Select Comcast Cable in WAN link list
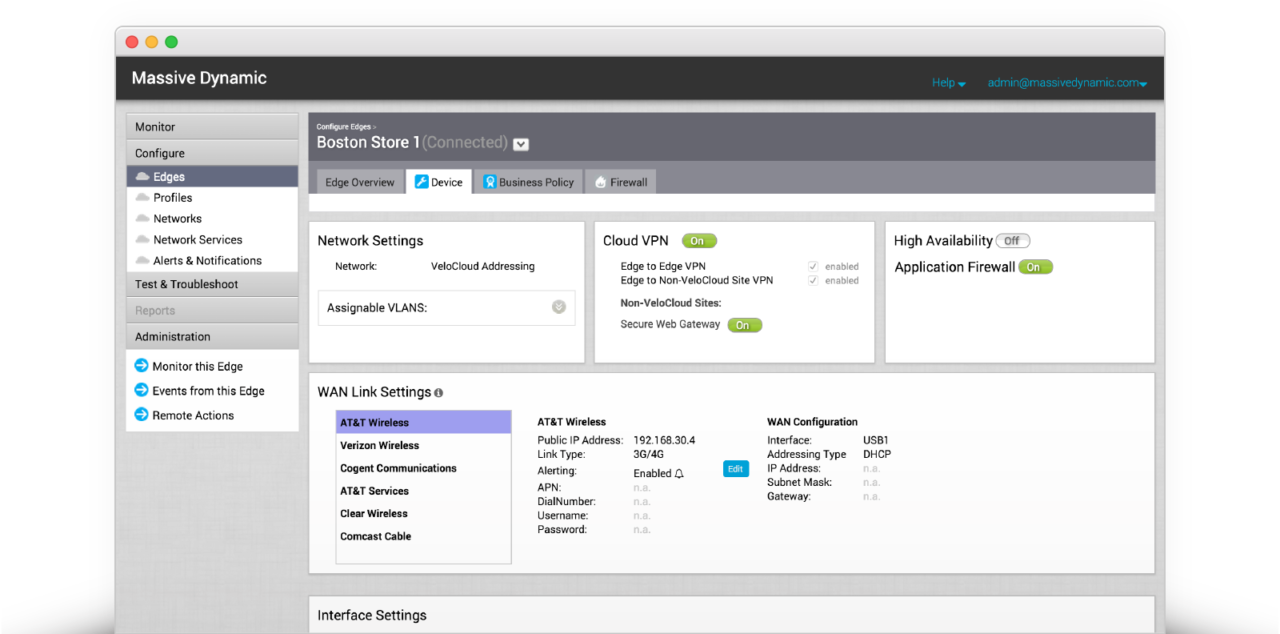 [376, 536]
